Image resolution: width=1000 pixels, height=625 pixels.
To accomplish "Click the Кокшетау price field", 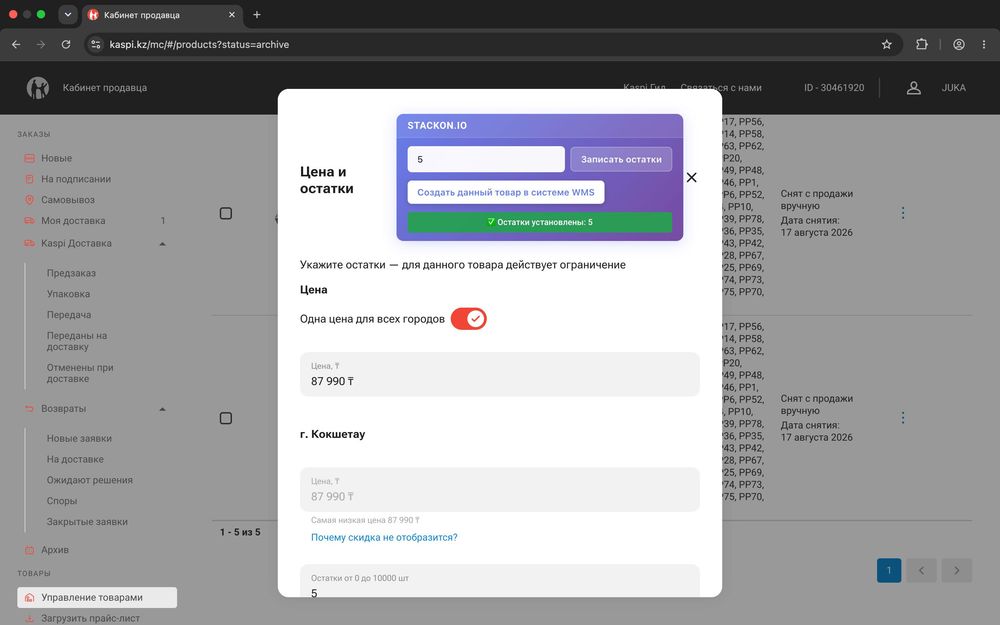I will (499, 490).
